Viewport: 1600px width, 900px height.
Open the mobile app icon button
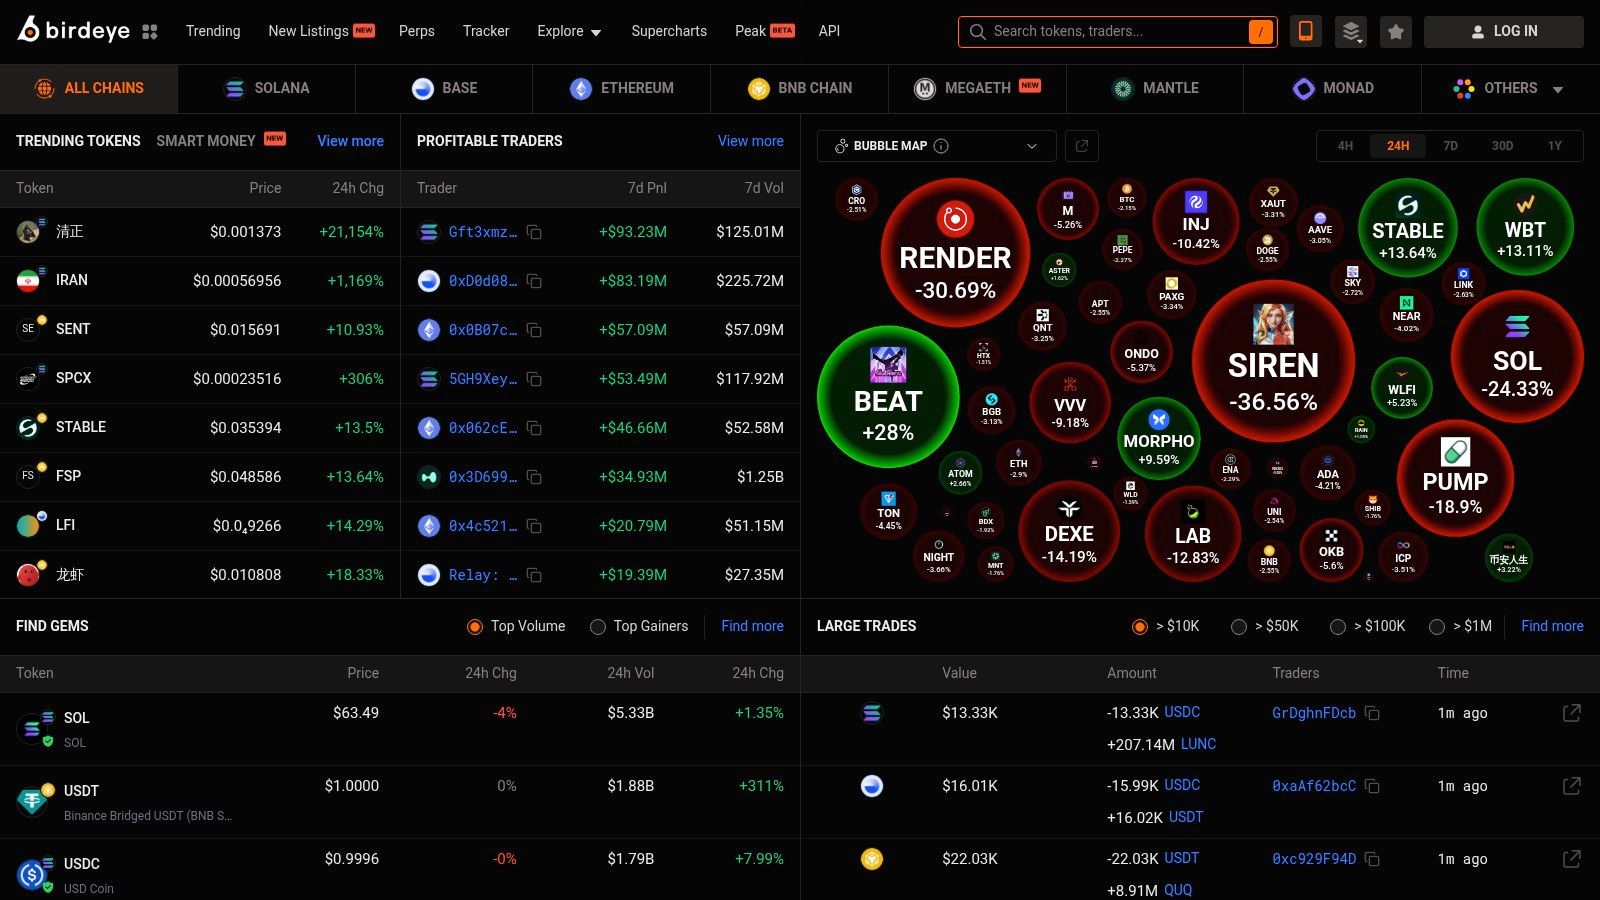point(1305,31)
